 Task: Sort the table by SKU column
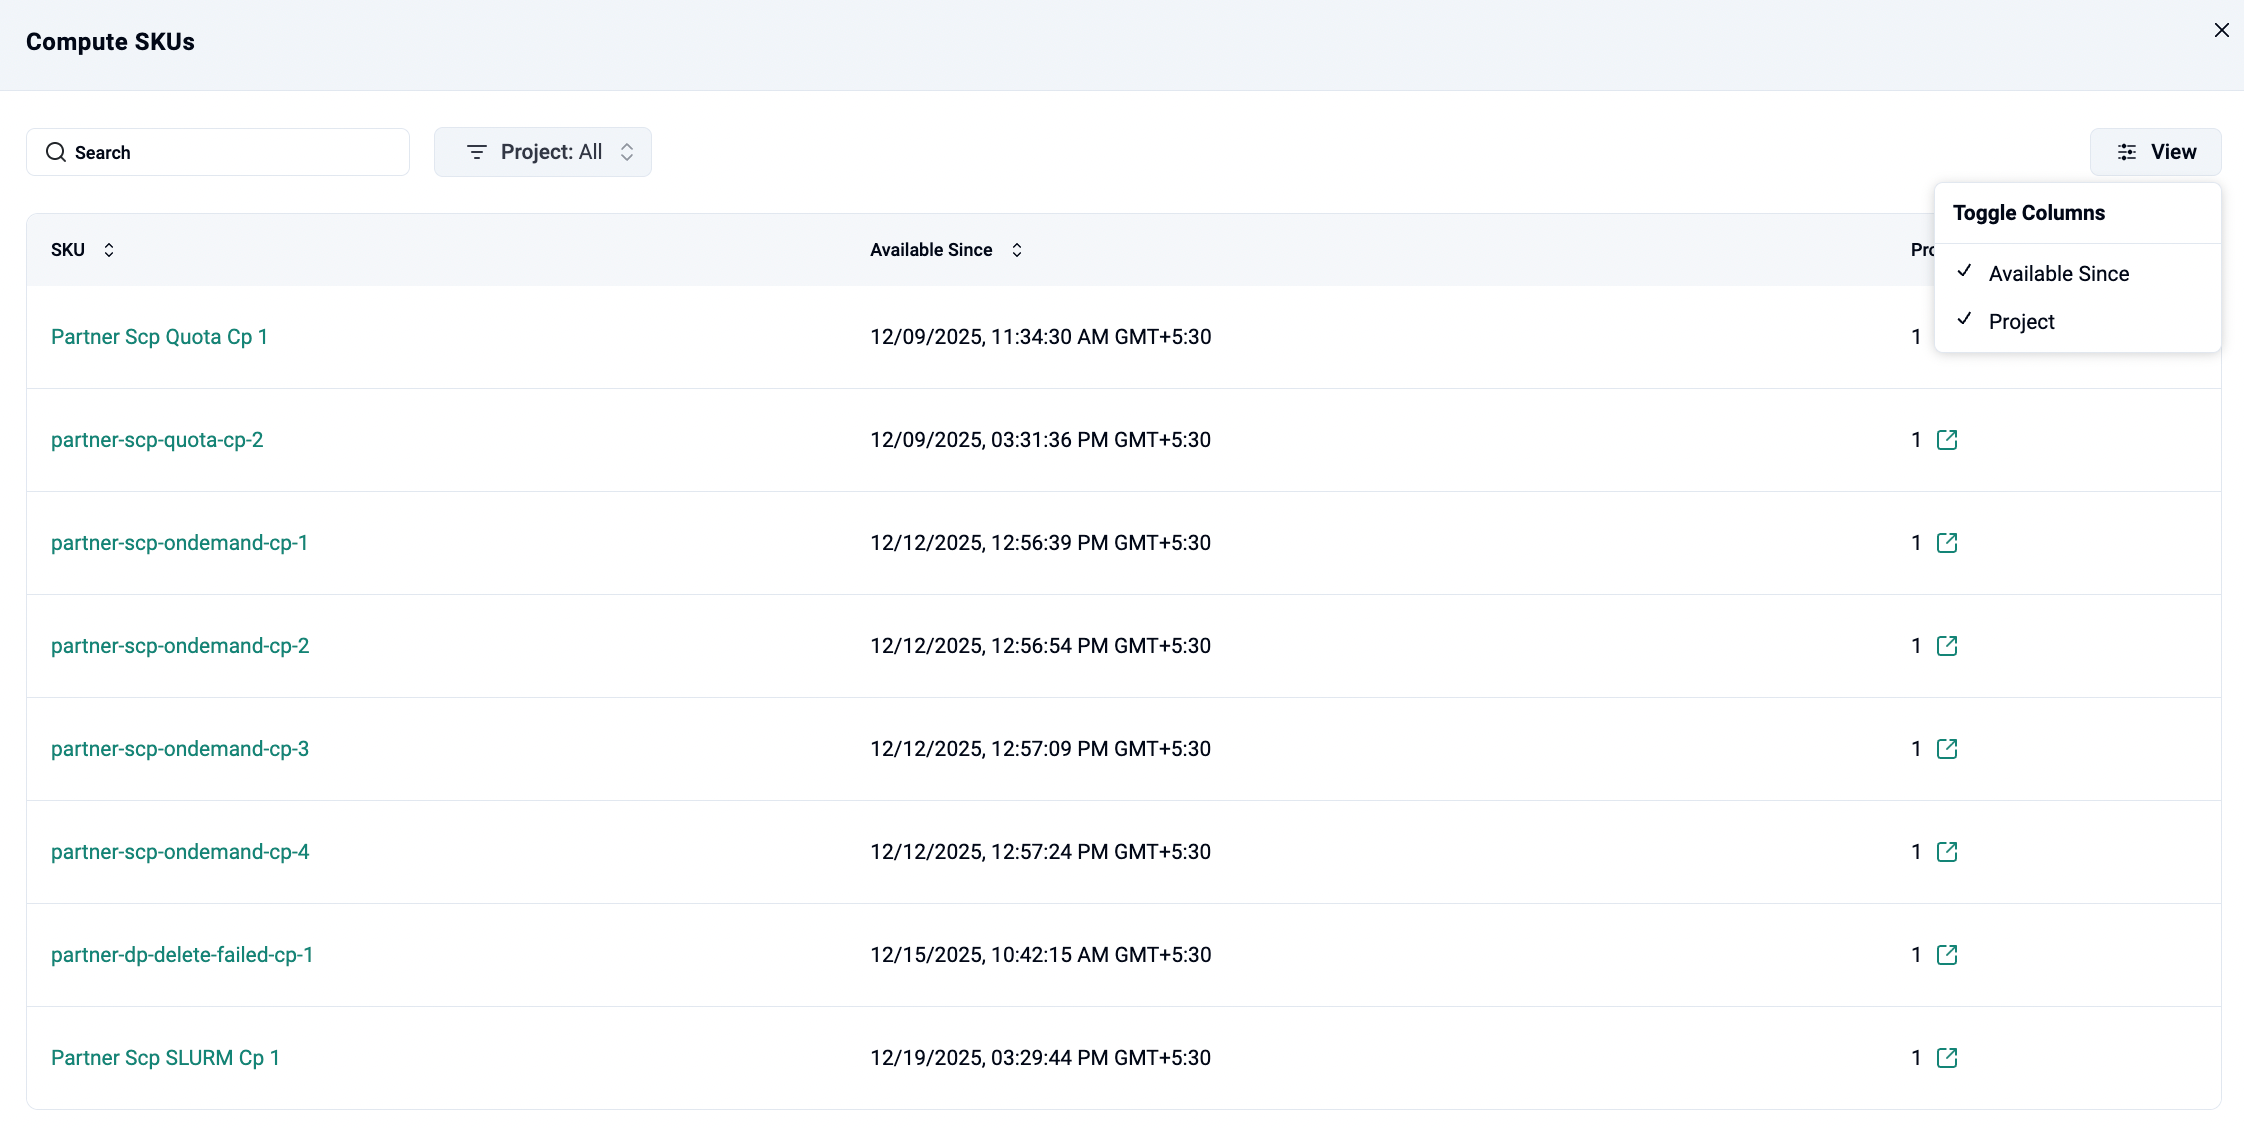pyautogui.click(x=109, y=250)
